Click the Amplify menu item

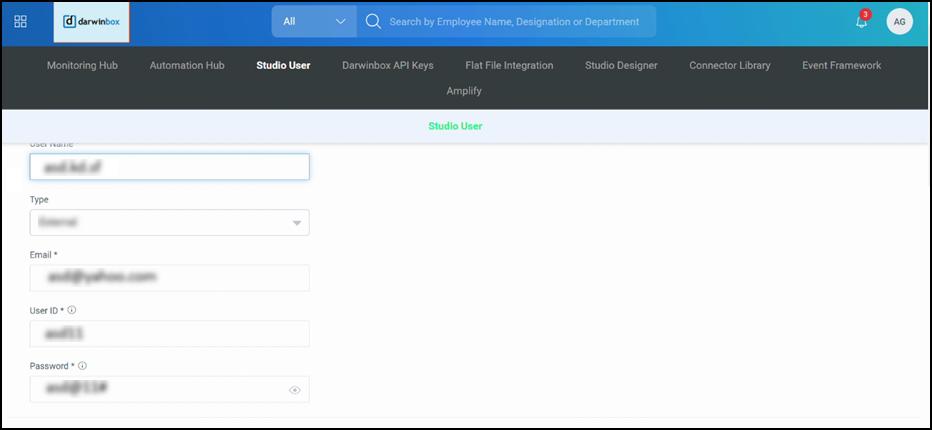click(464, 91)
